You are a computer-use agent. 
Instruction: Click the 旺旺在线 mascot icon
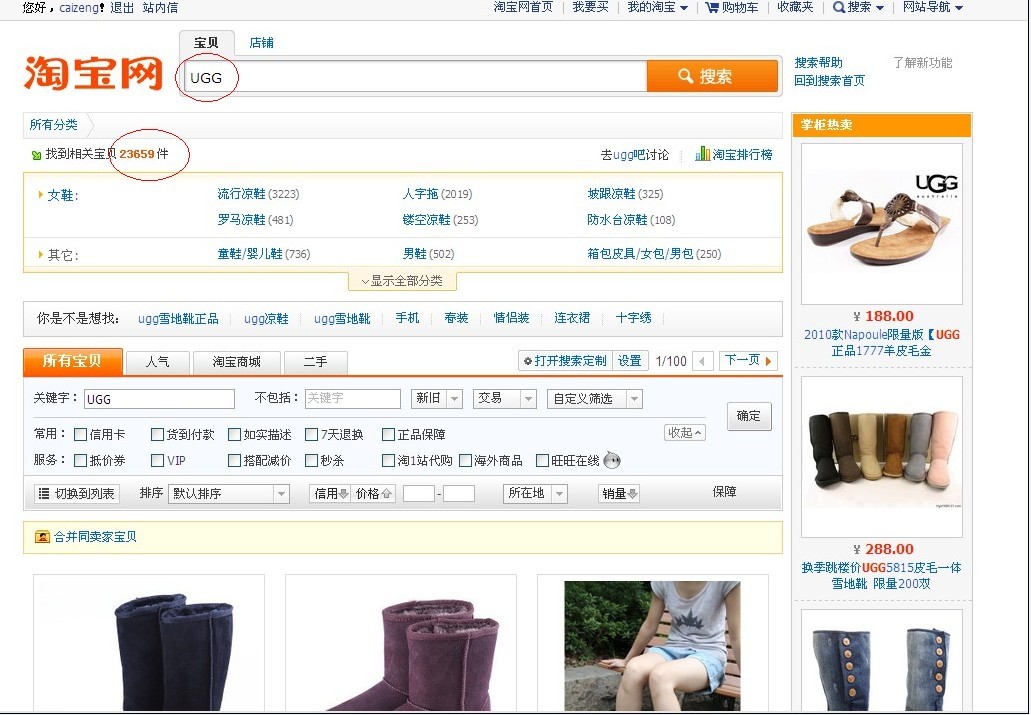pos(612,461)
